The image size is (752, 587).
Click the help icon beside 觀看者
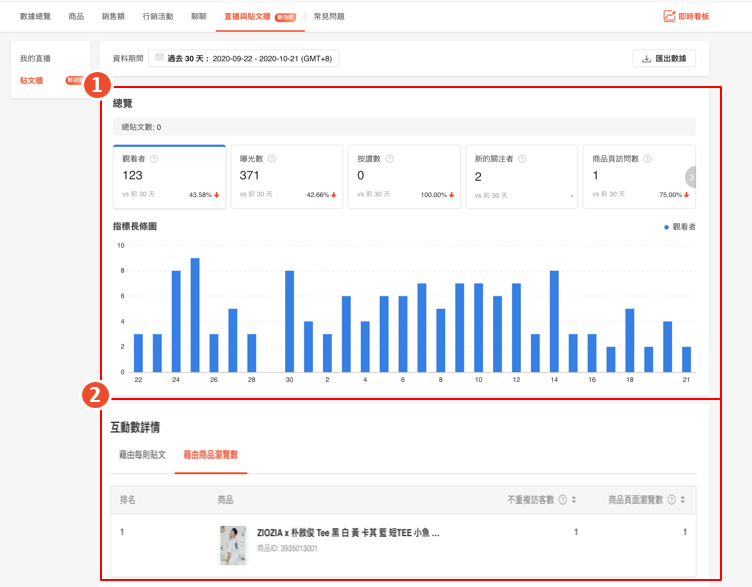[x=154, y=158]
